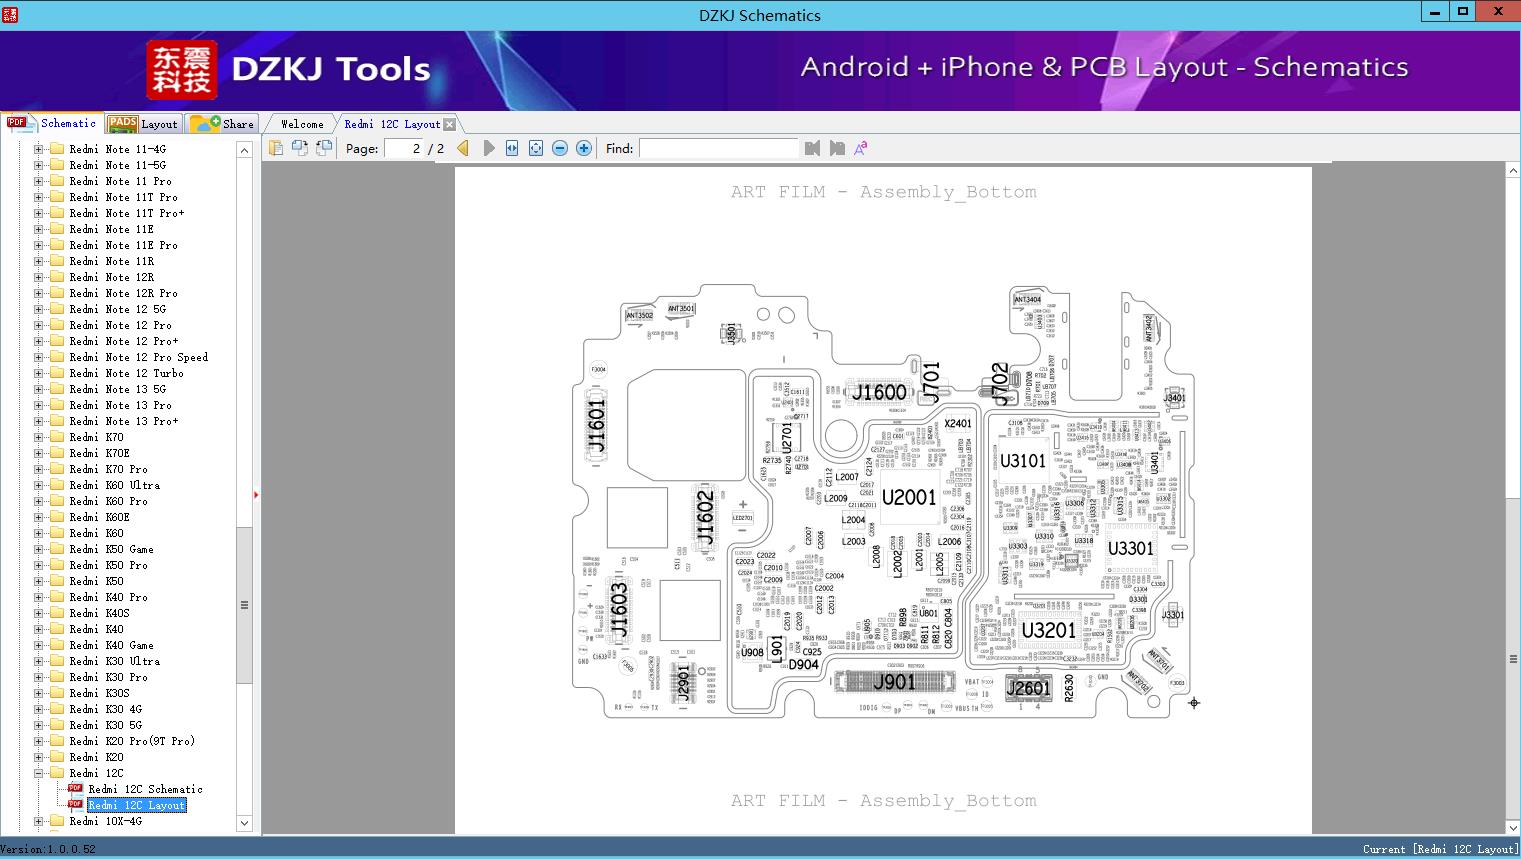Screen dimensions: 1521x859
Task: Close the Redmi 12C Layout tab
Action: point(450,124)
